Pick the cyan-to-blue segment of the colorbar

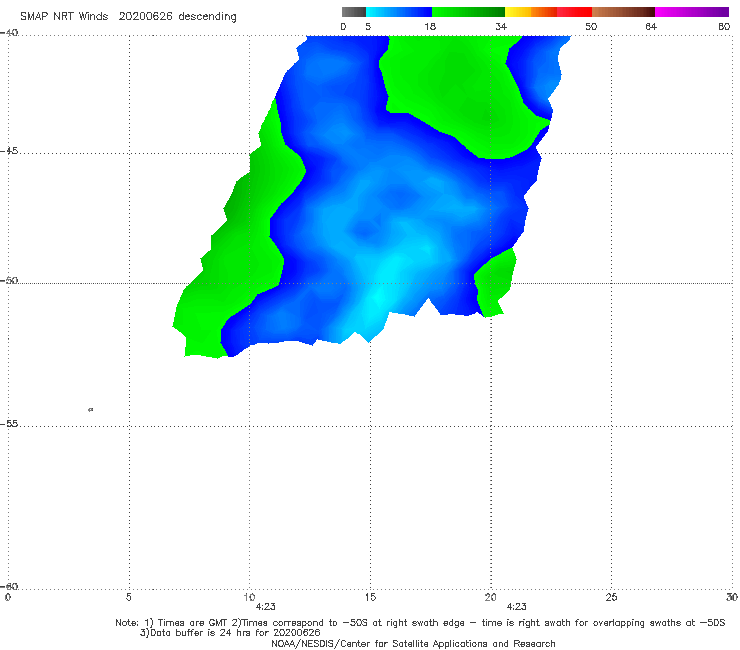[x=399, y=12]
